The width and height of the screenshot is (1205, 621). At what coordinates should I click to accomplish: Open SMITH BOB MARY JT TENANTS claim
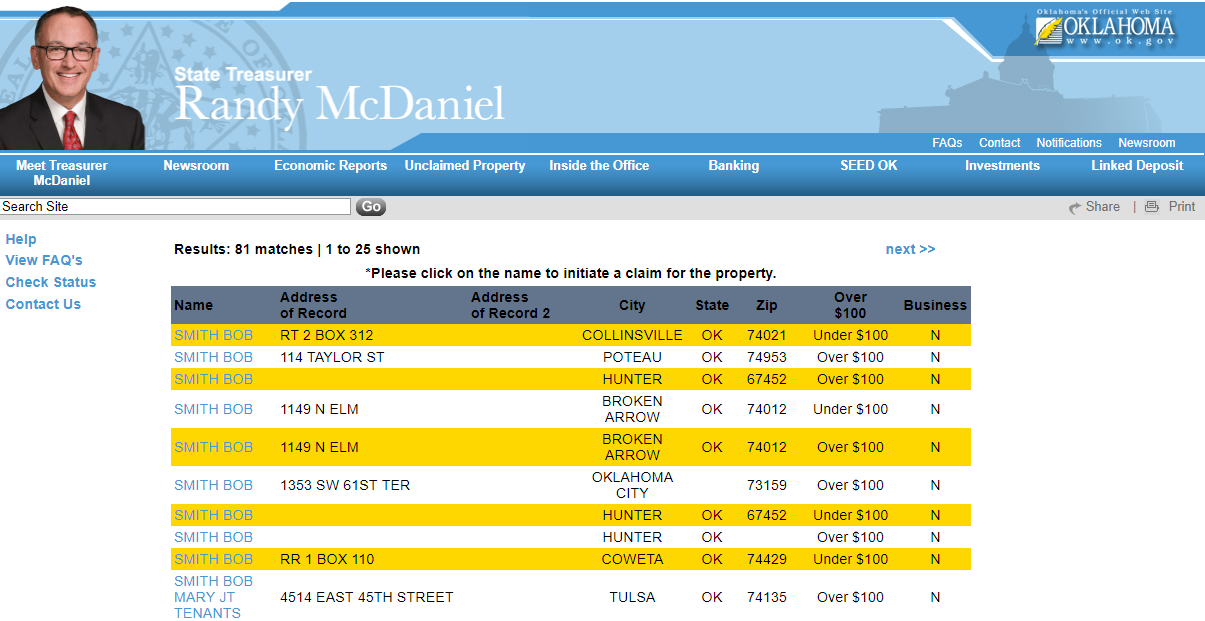tap(213, 597)
